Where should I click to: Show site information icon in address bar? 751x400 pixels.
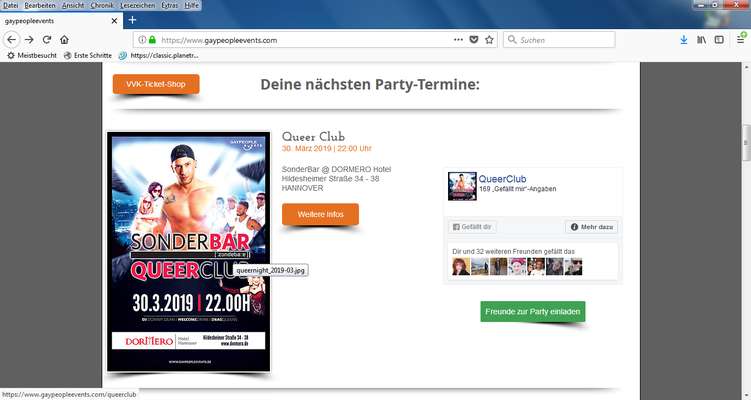(142, 40)
